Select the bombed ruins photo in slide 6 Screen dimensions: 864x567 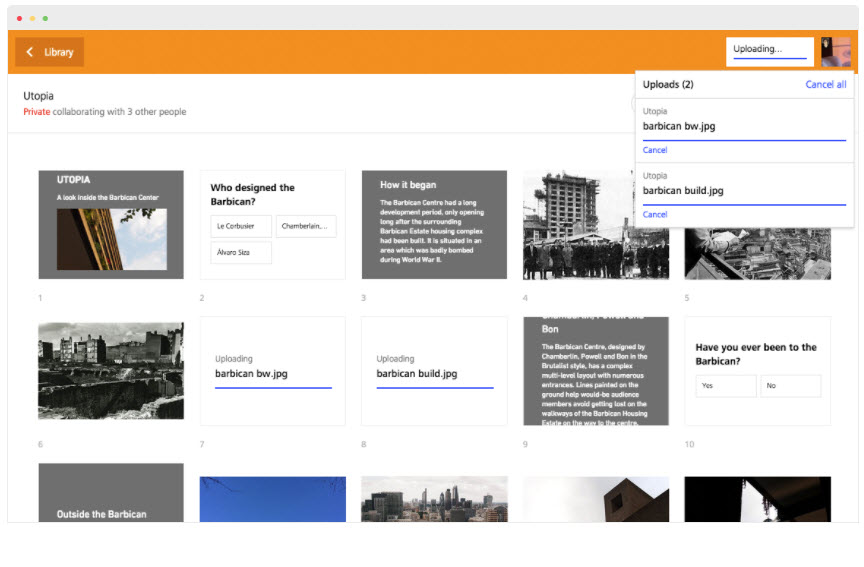(111, 371)
